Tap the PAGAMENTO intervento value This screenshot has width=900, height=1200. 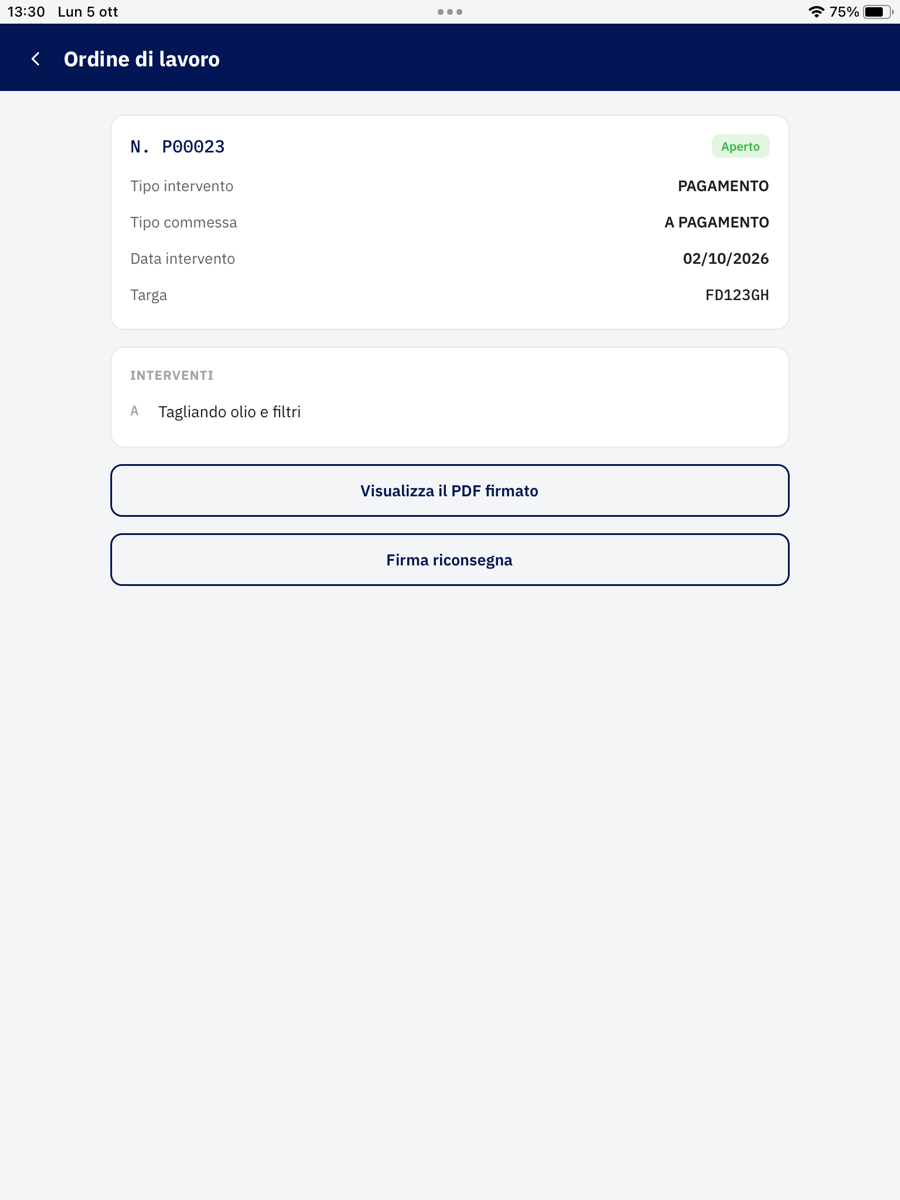pyautogui.click(x=723, y=186)
